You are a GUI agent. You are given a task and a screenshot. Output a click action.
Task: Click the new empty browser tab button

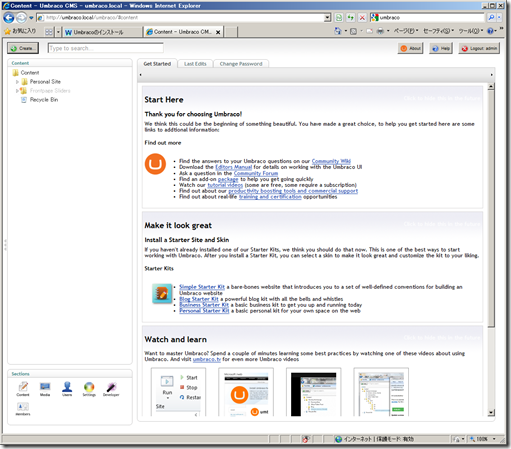pos(231,32)
